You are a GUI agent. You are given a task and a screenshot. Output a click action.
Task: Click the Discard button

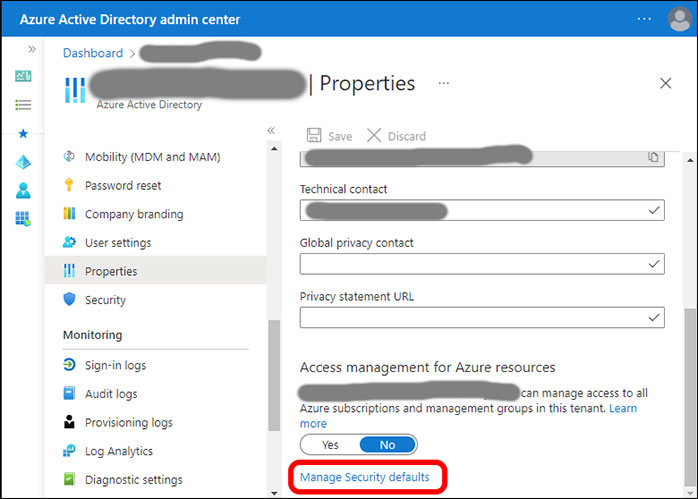click(396, 136)
